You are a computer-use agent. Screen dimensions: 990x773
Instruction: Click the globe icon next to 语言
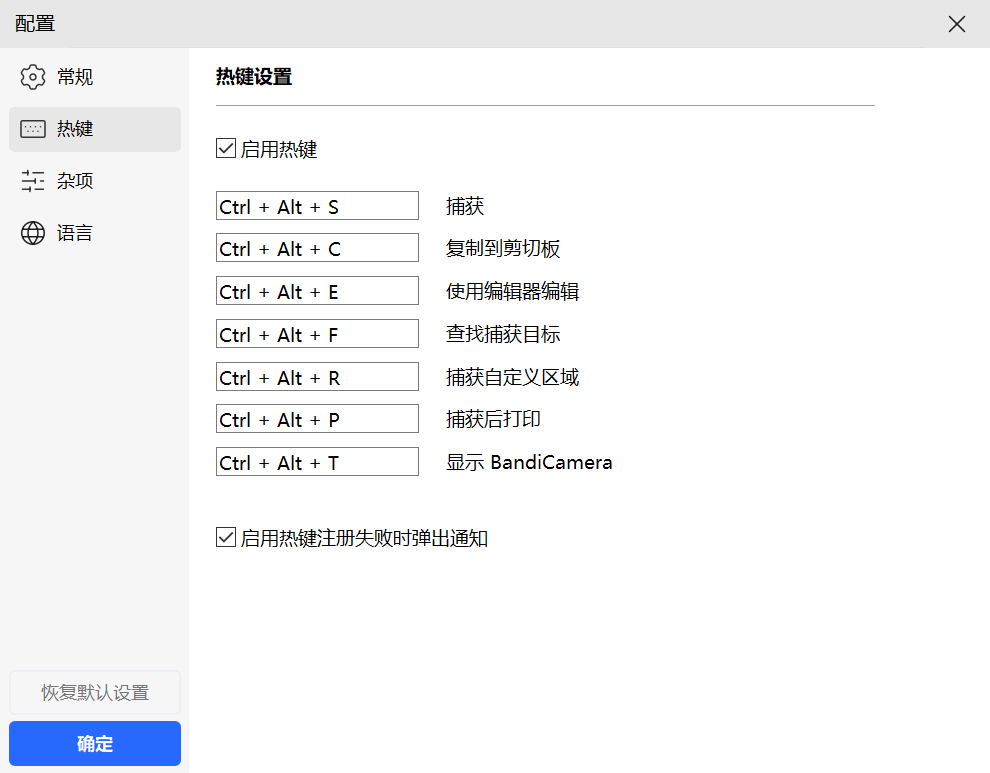tap(33, 233)
